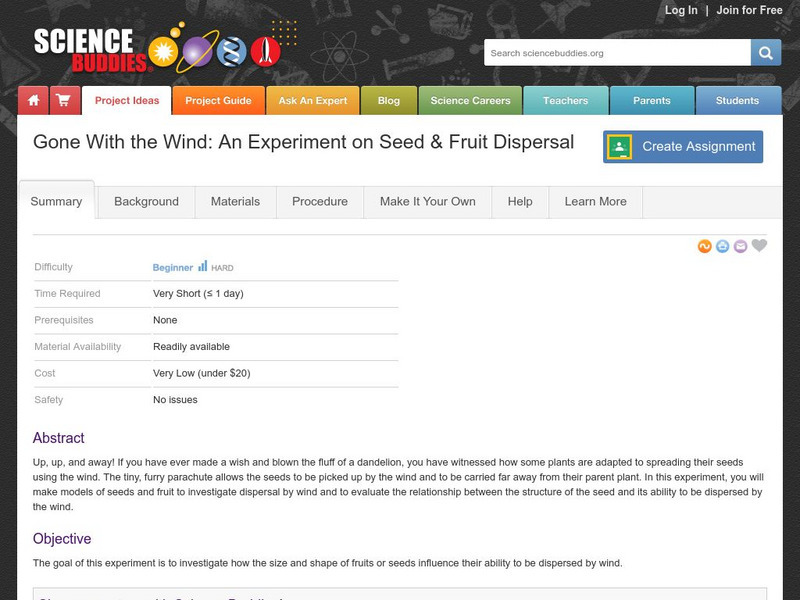Image resolution: width=800 pixels, height=600 pixels.
Task: Click the 'Very Short (≤ 1 day)' value
Action: pos(198,293)
